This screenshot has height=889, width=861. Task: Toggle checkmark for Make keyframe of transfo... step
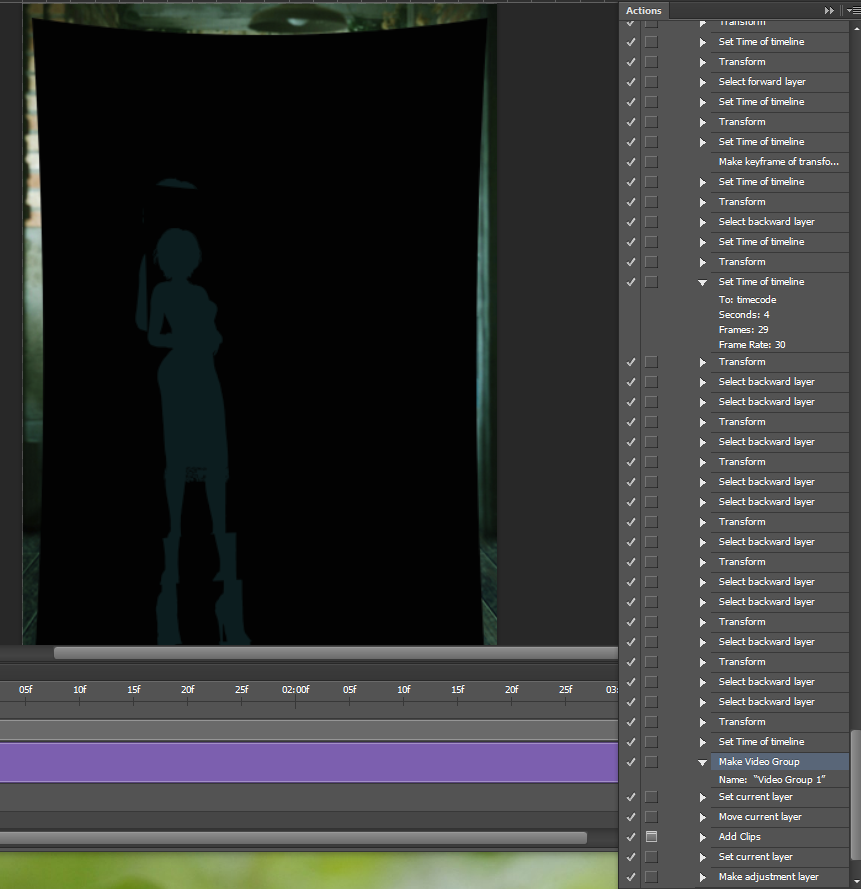[x=630, y=162]
